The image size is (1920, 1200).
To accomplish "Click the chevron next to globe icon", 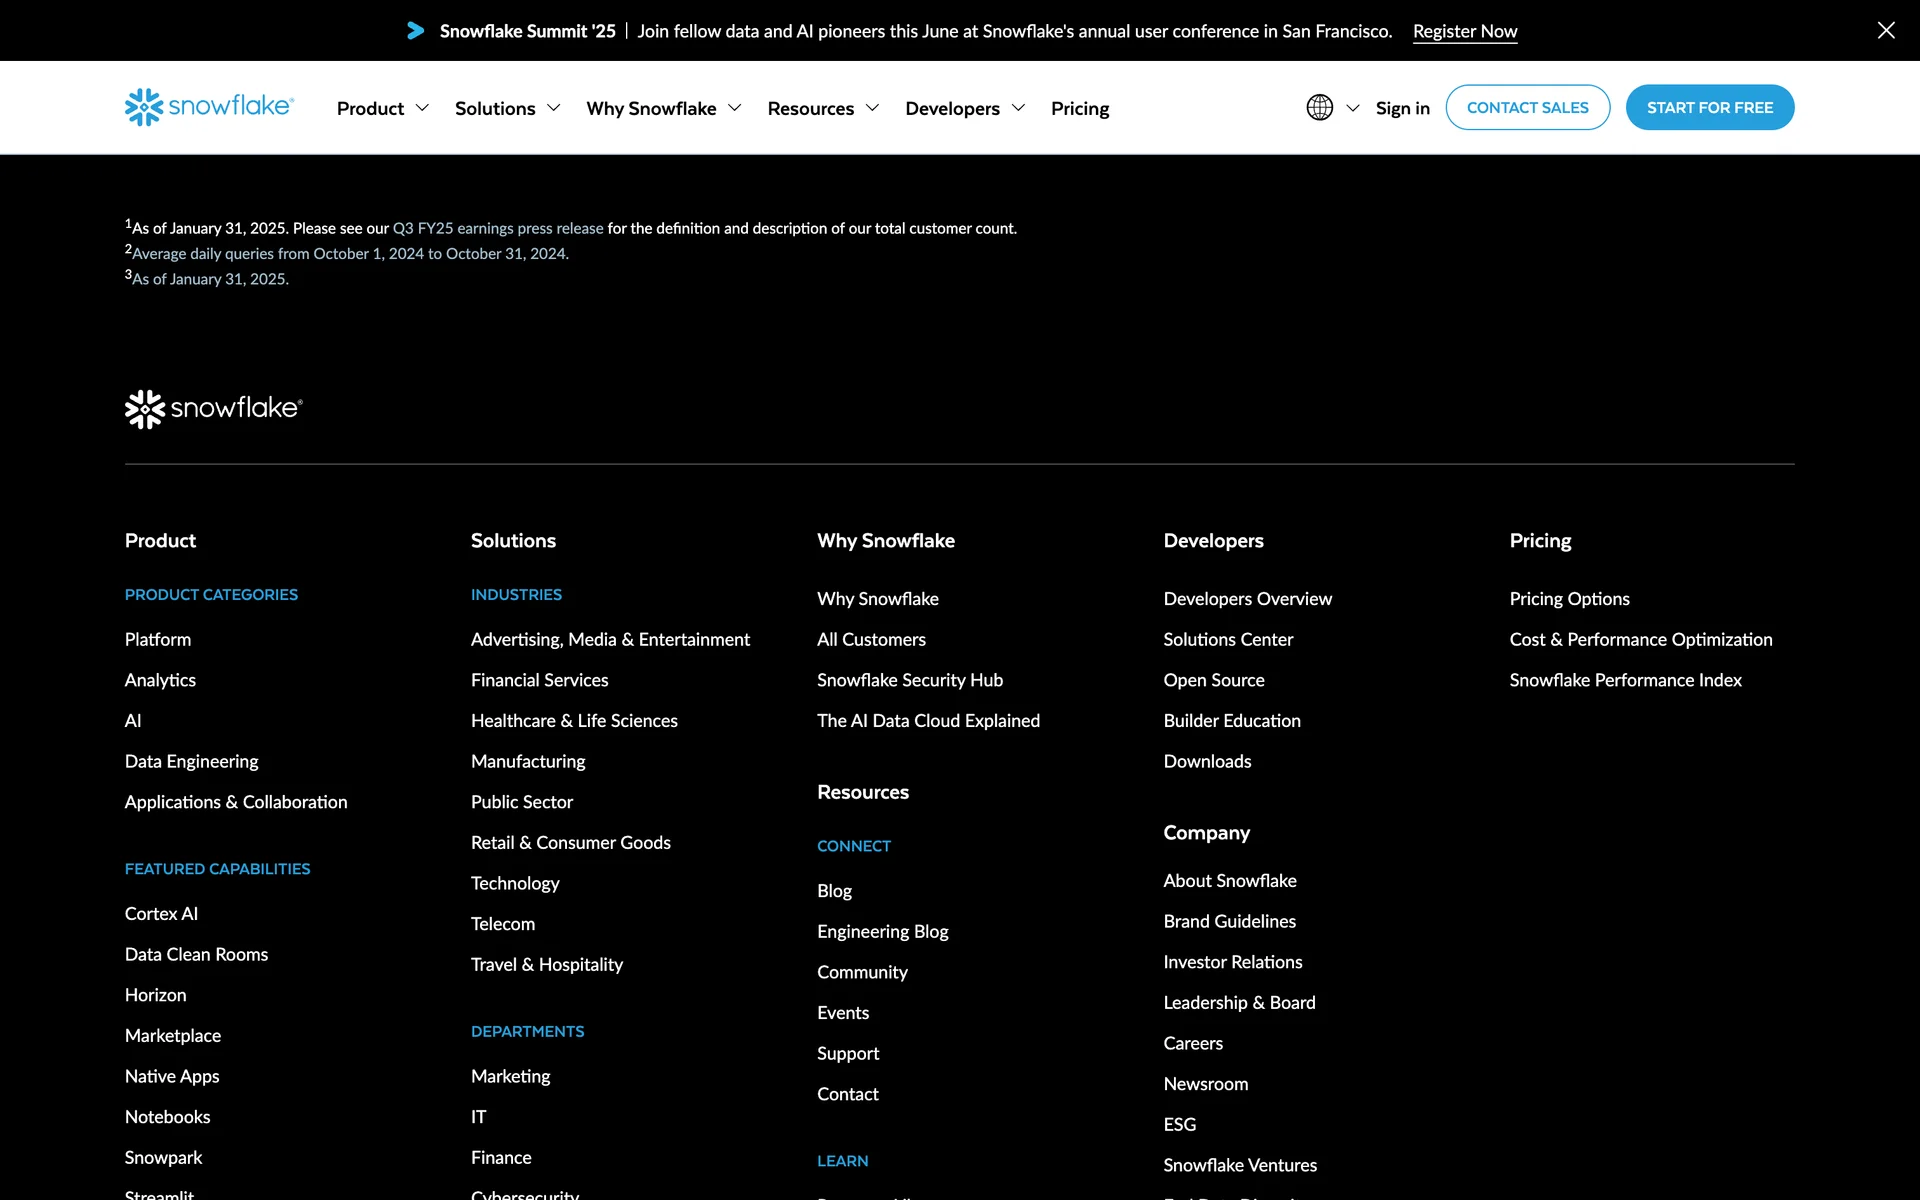I will pyautogui.click(x=1353, y=108).
